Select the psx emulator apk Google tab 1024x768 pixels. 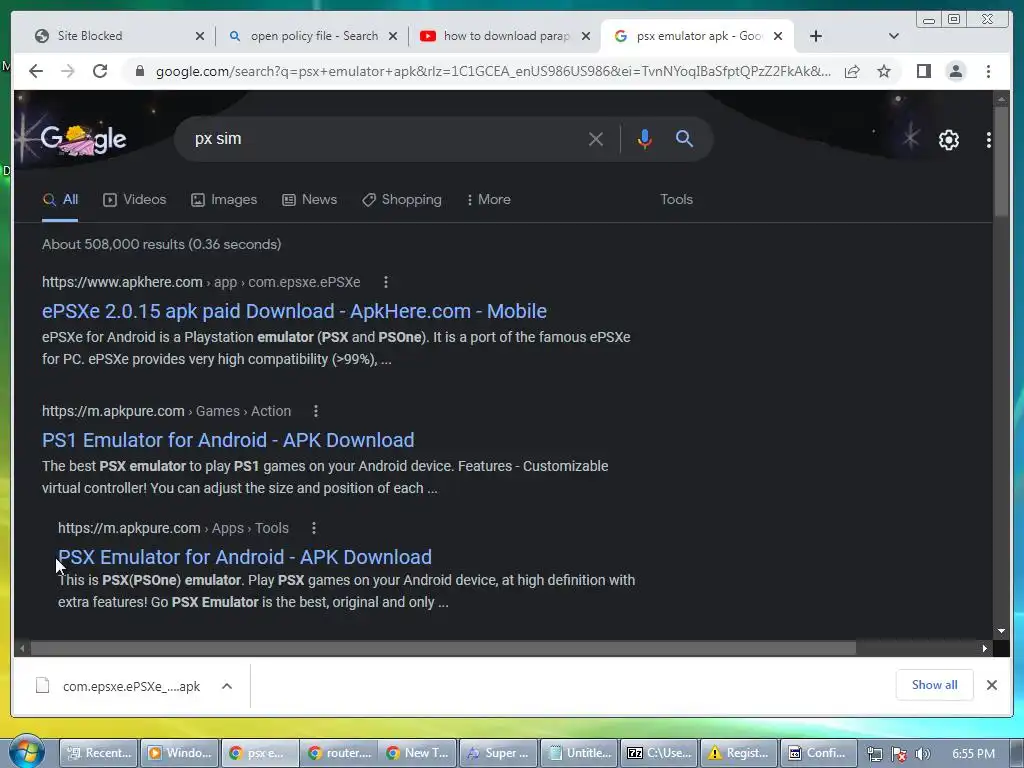[698, 36]
